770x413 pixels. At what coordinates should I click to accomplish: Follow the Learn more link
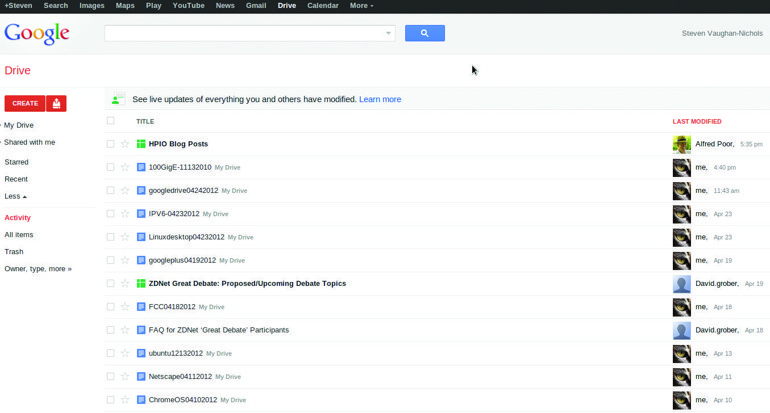tap(380, 99)
